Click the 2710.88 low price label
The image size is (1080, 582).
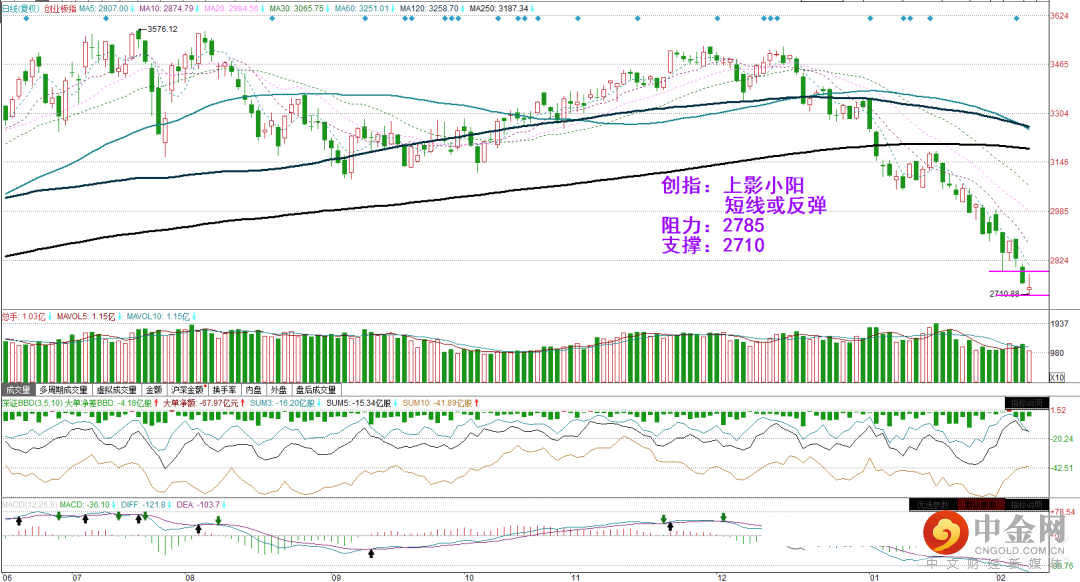[x=1004, y=293]
